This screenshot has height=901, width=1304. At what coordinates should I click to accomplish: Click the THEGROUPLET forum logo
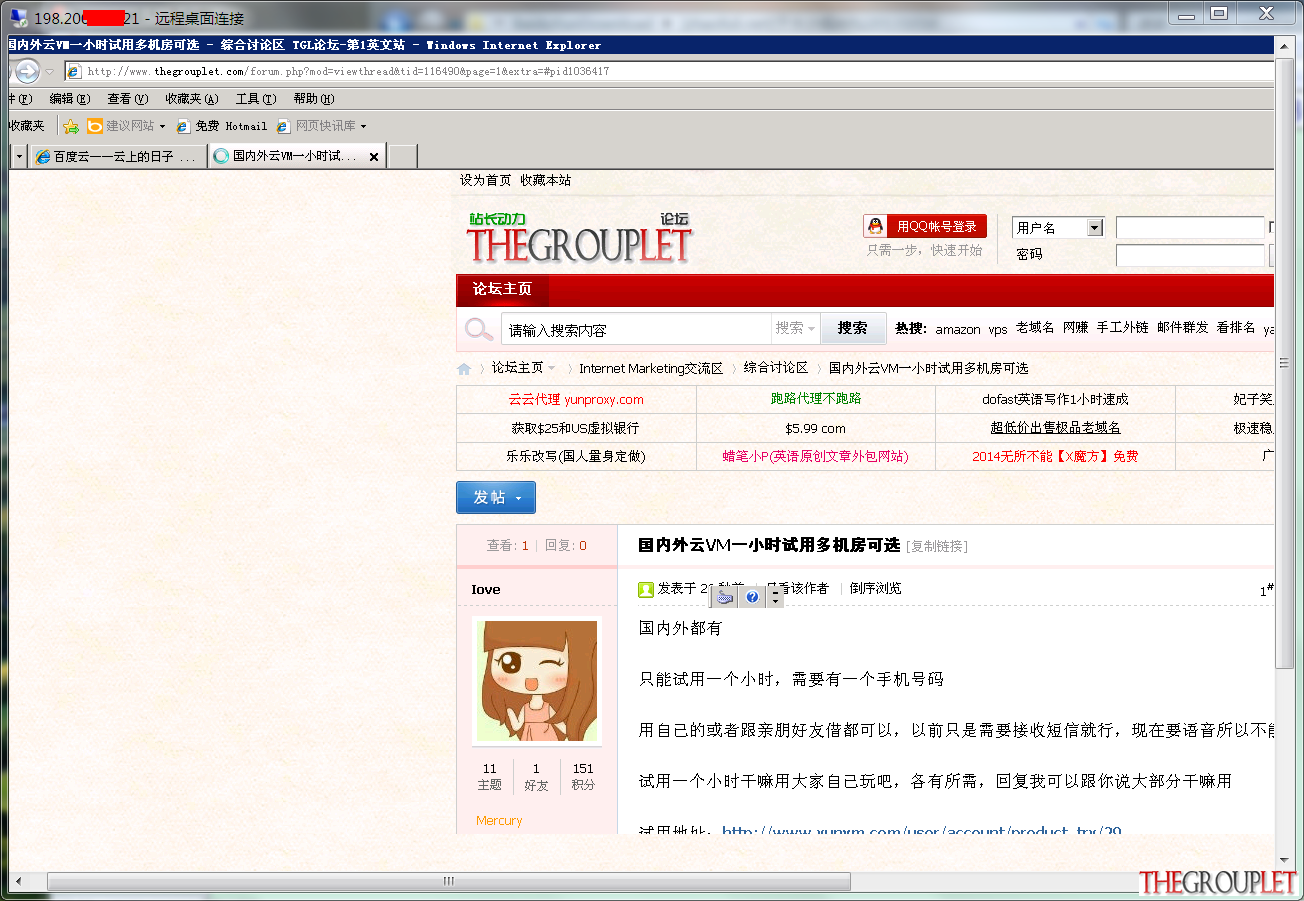(579, 238)
